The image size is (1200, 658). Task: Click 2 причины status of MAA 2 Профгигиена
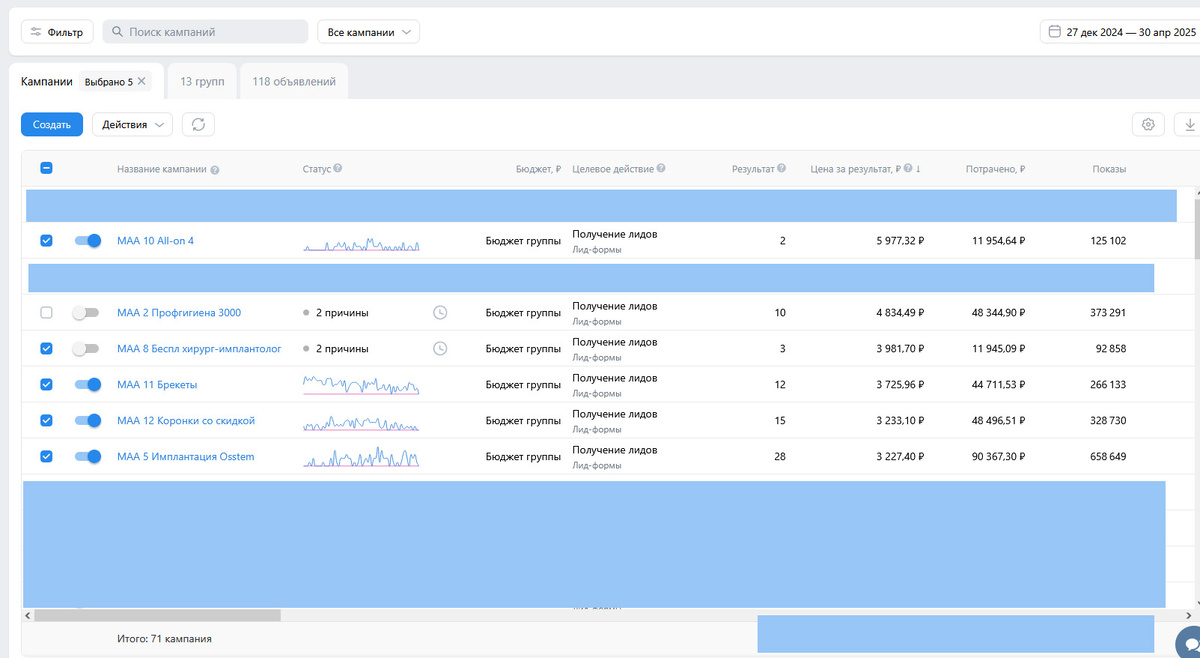[342, 313]
